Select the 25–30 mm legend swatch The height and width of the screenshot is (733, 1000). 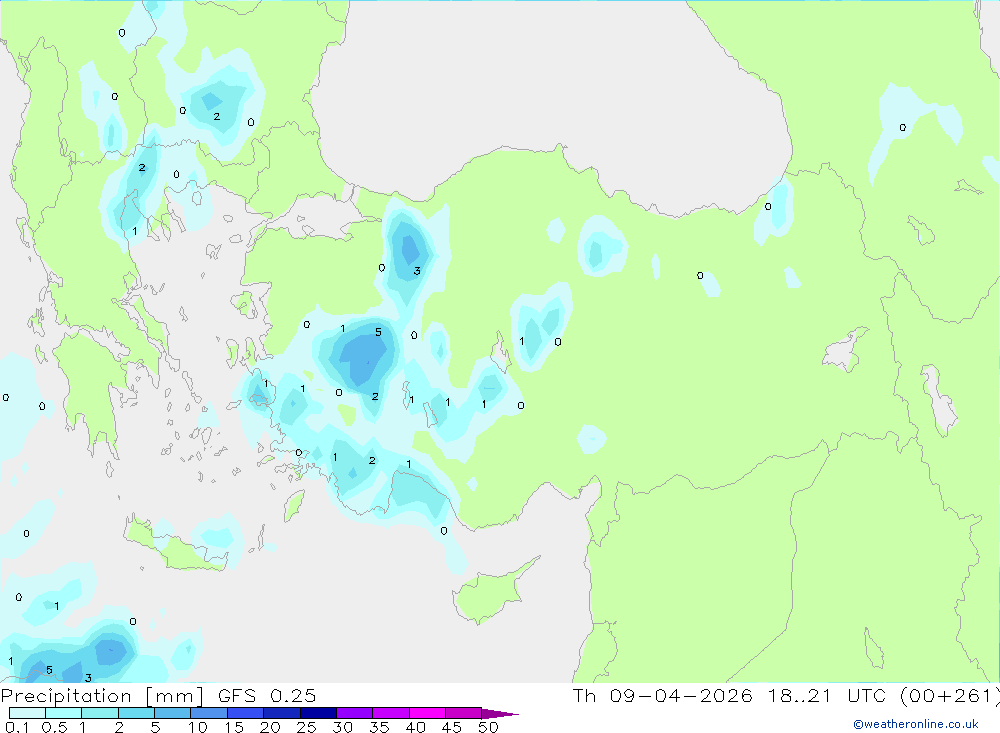[318, 713]
